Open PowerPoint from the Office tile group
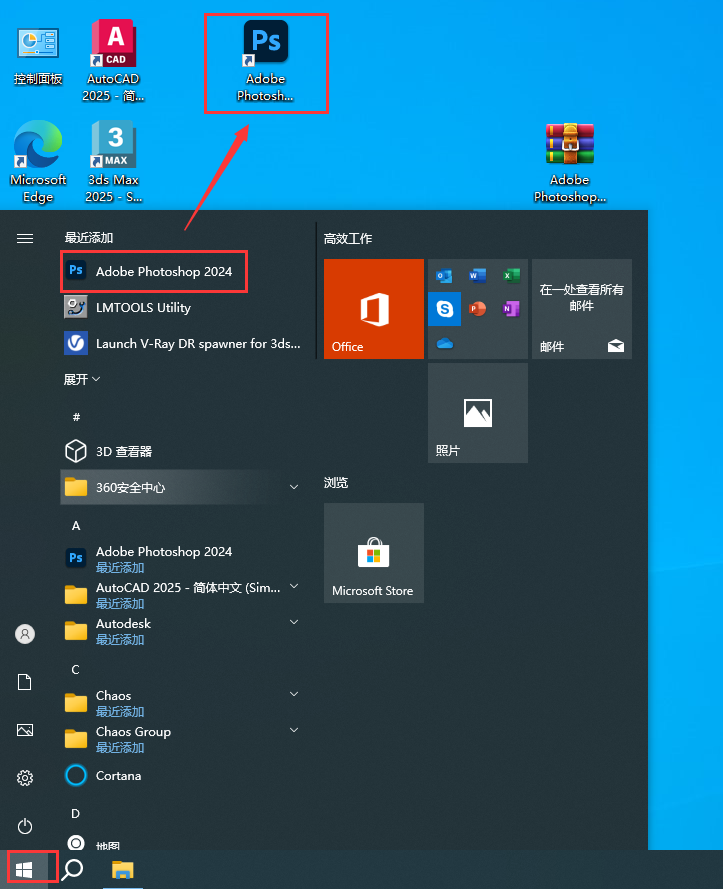The width and height of the screenshot is (723, 889). pyautogui.click(x=477, y=309)
